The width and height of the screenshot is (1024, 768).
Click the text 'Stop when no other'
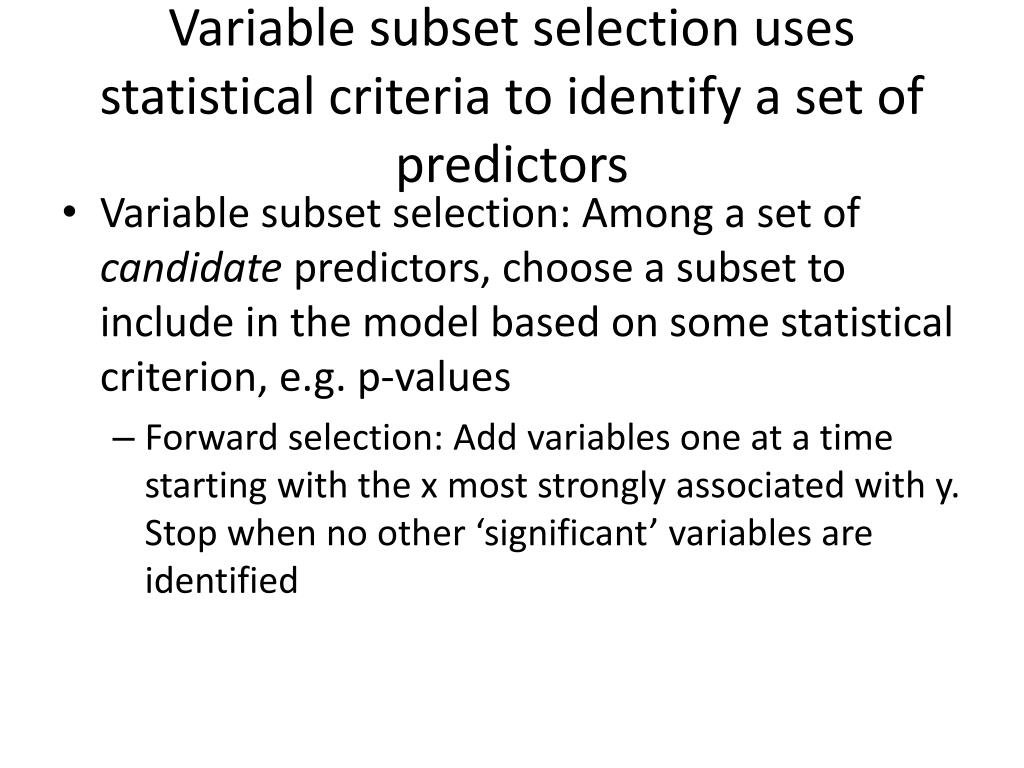[305, 534]
